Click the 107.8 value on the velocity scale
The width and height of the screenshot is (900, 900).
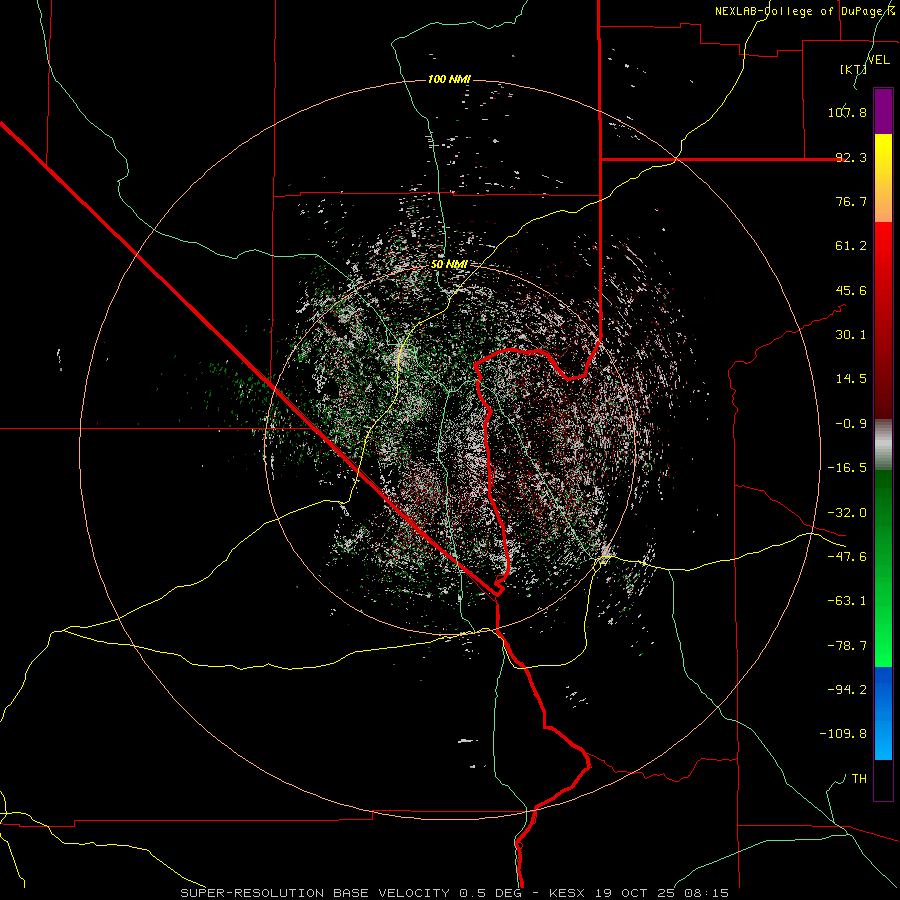pyautogui.click(x=847, y=112)
